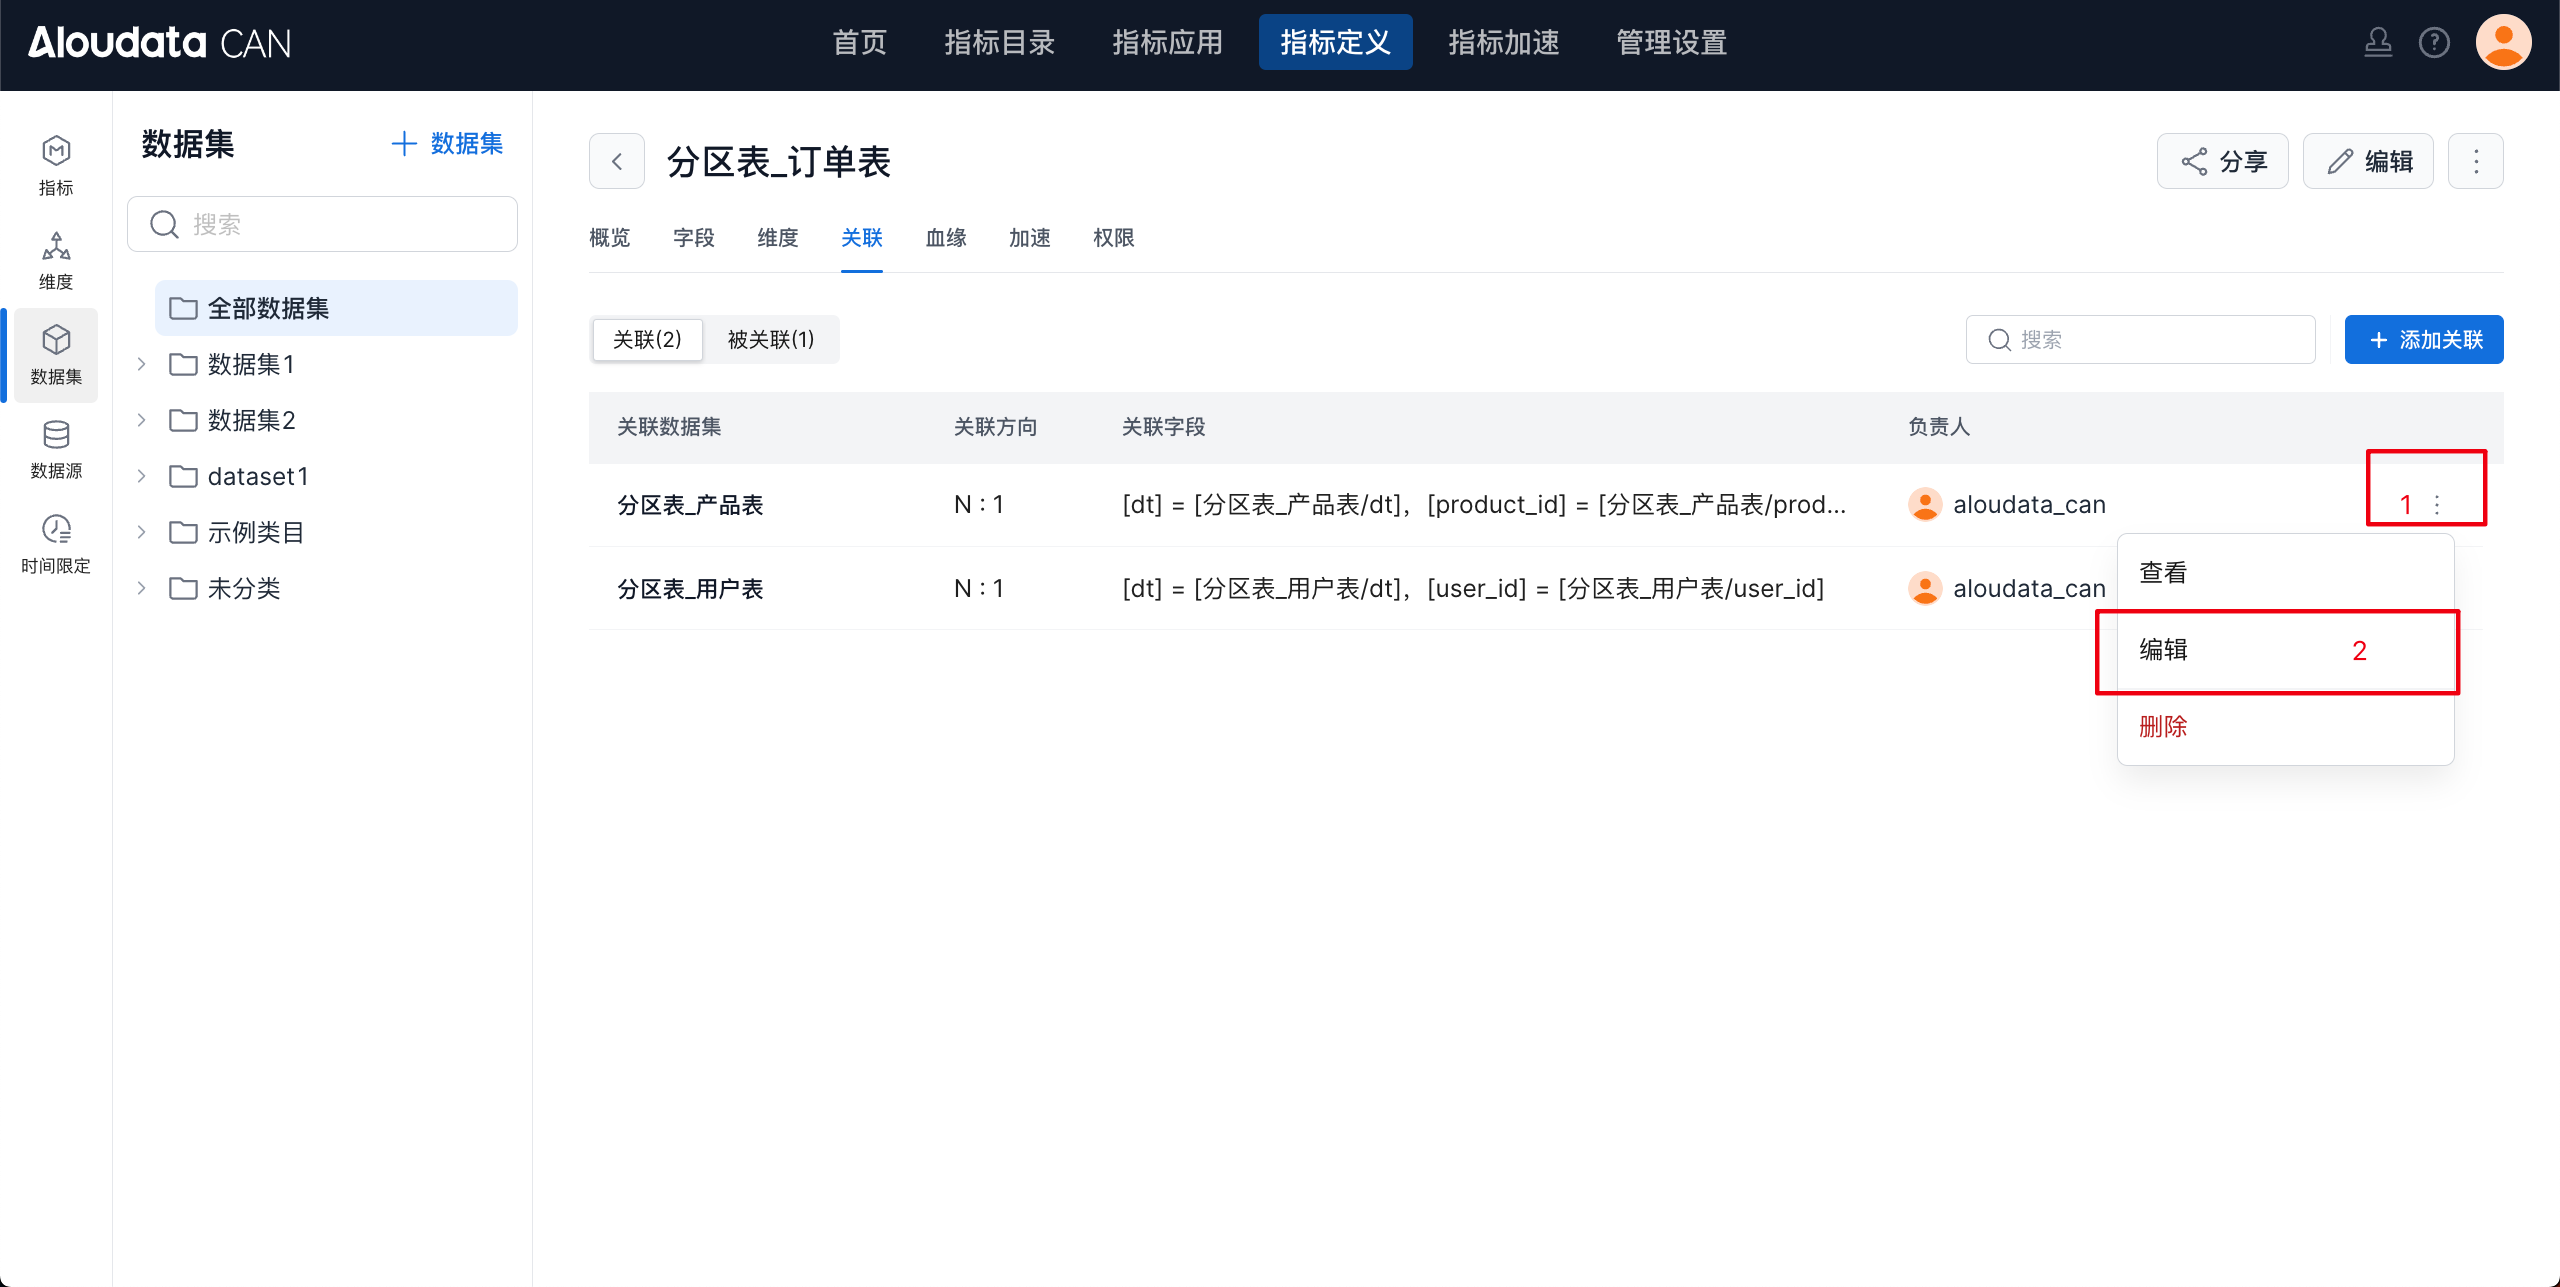Click the back arrow beside 分区表_订单表
2560x1287 pixels.
click(x=617, y=161)
